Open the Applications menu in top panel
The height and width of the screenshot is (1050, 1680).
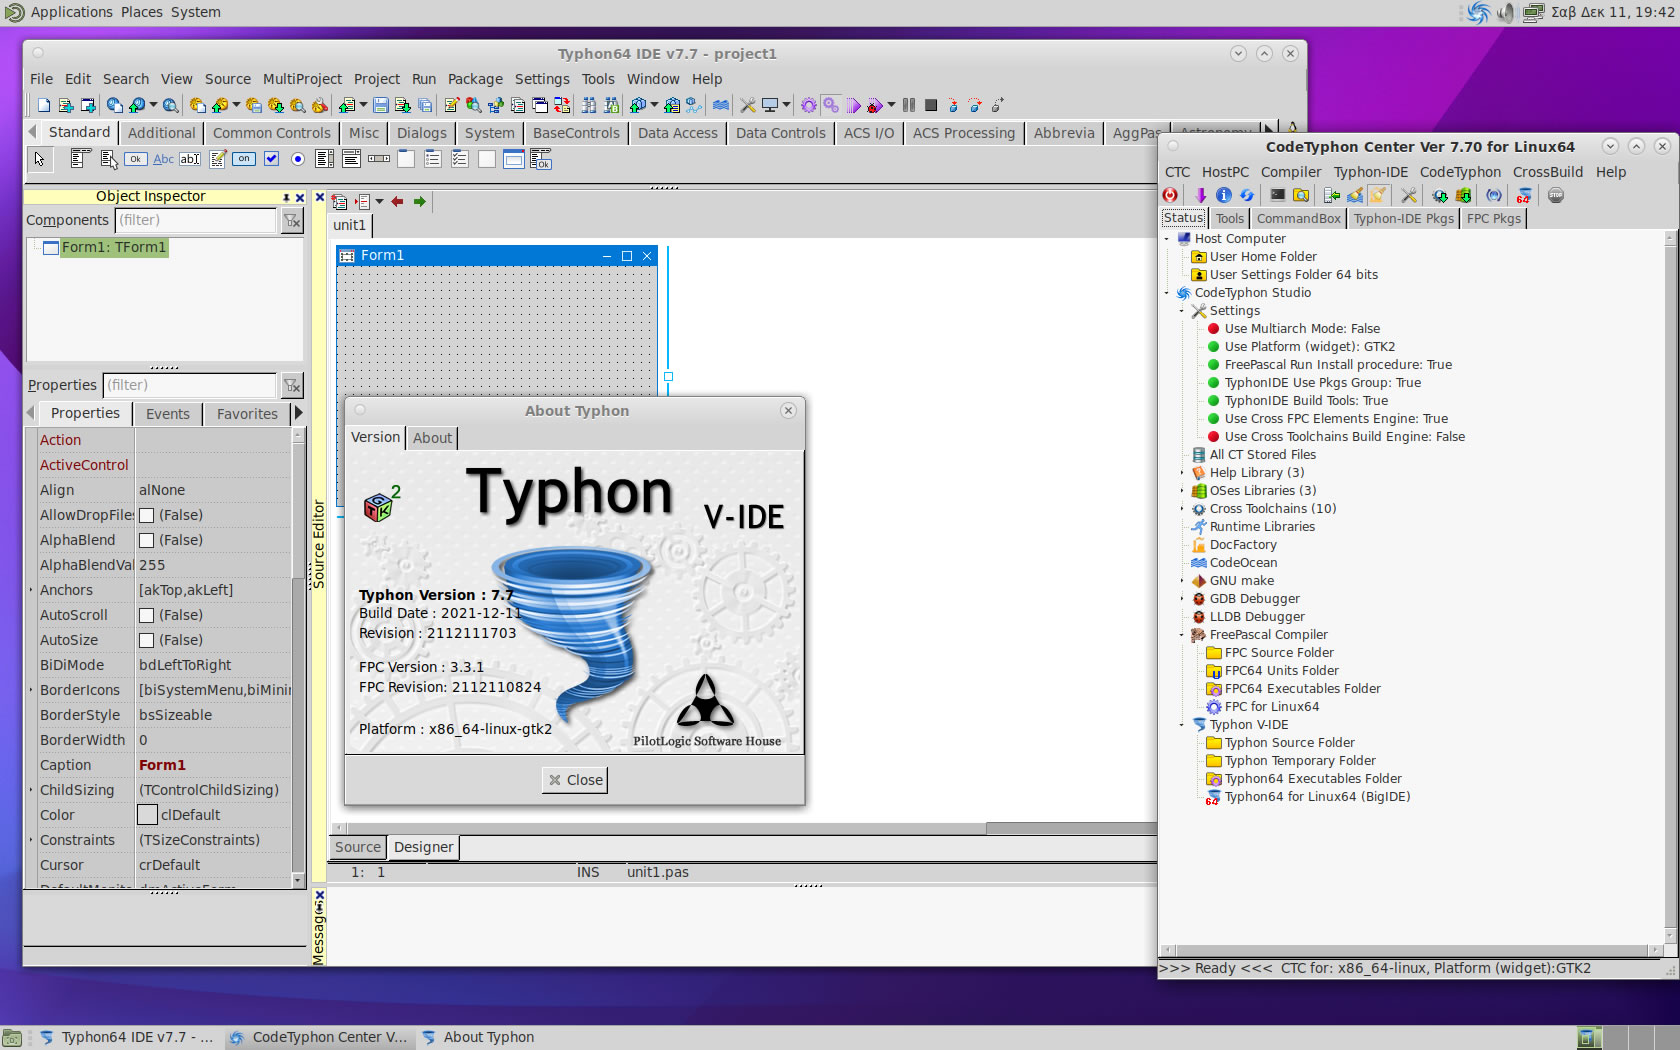[71, 12]
